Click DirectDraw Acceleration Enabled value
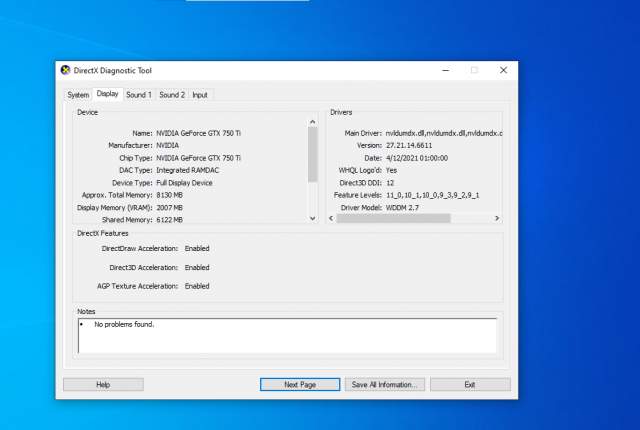This screenshot has height=430, width=640. 197,248
